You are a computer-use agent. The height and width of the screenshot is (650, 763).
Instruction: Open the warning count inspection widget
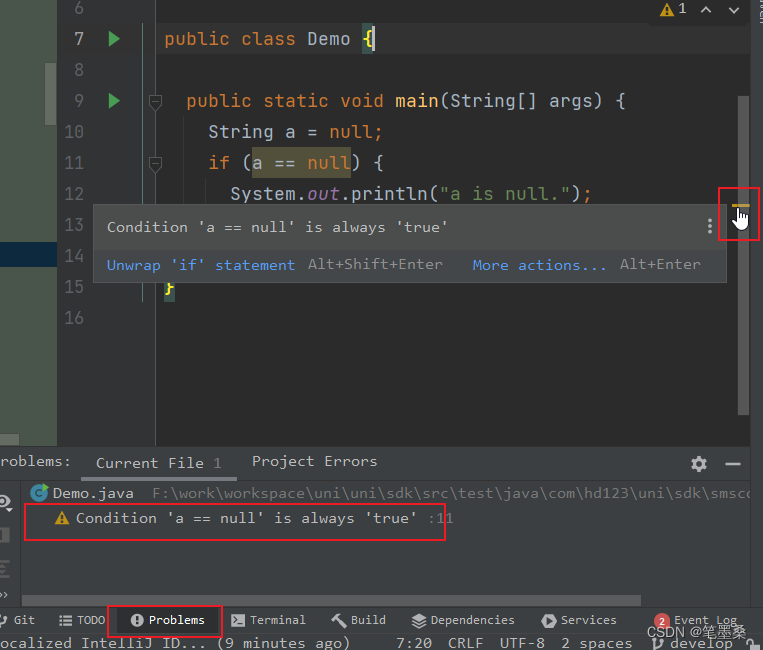(673, 9)
